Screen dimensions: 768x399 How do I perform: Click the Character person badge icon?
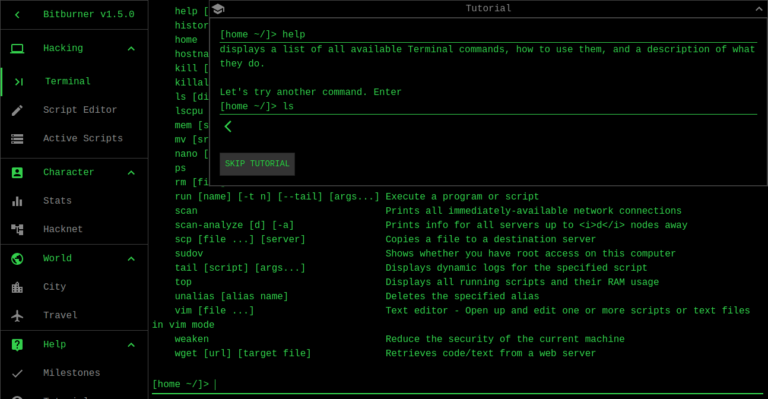[17, 172]
